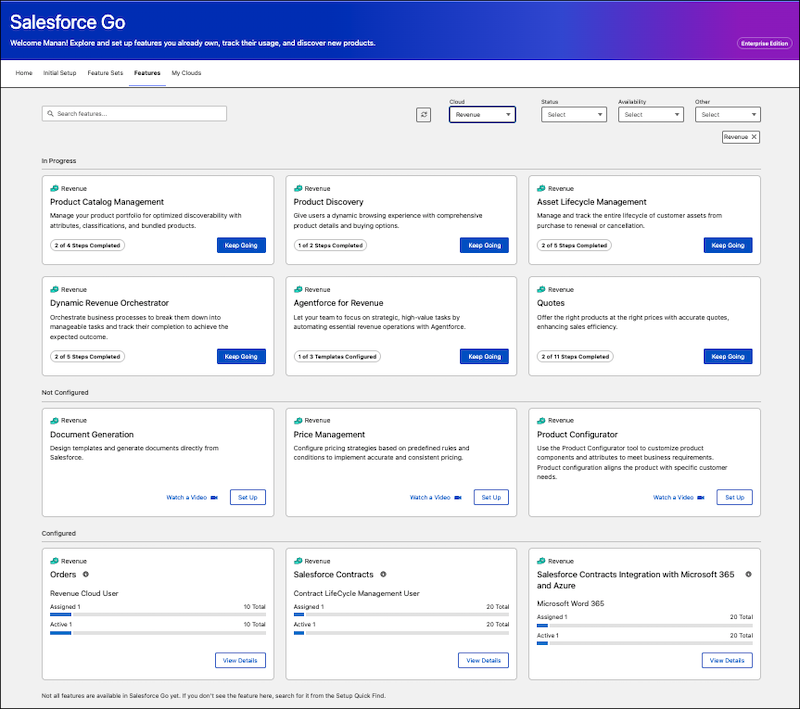This screenshot has height=709, width=800.
Task: Open the Status filter dropdown
Action: coord(574,115)
